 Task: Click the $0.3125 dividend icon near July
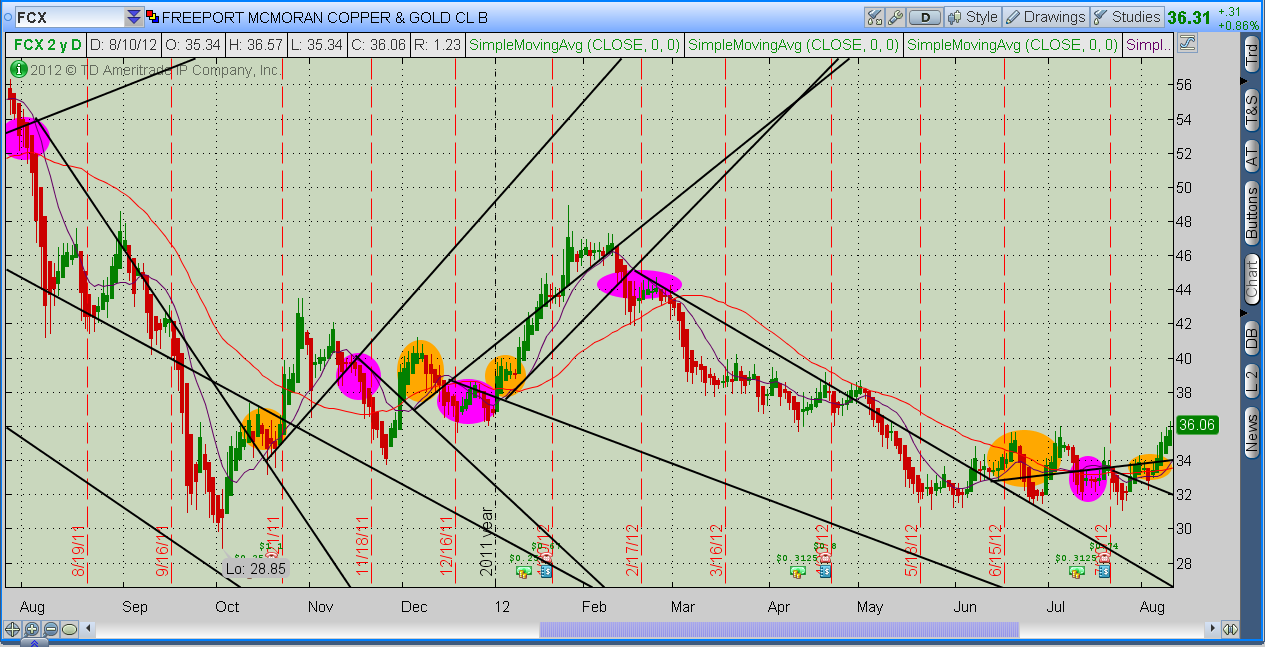pyautogui.click(x=1076, y=572)
